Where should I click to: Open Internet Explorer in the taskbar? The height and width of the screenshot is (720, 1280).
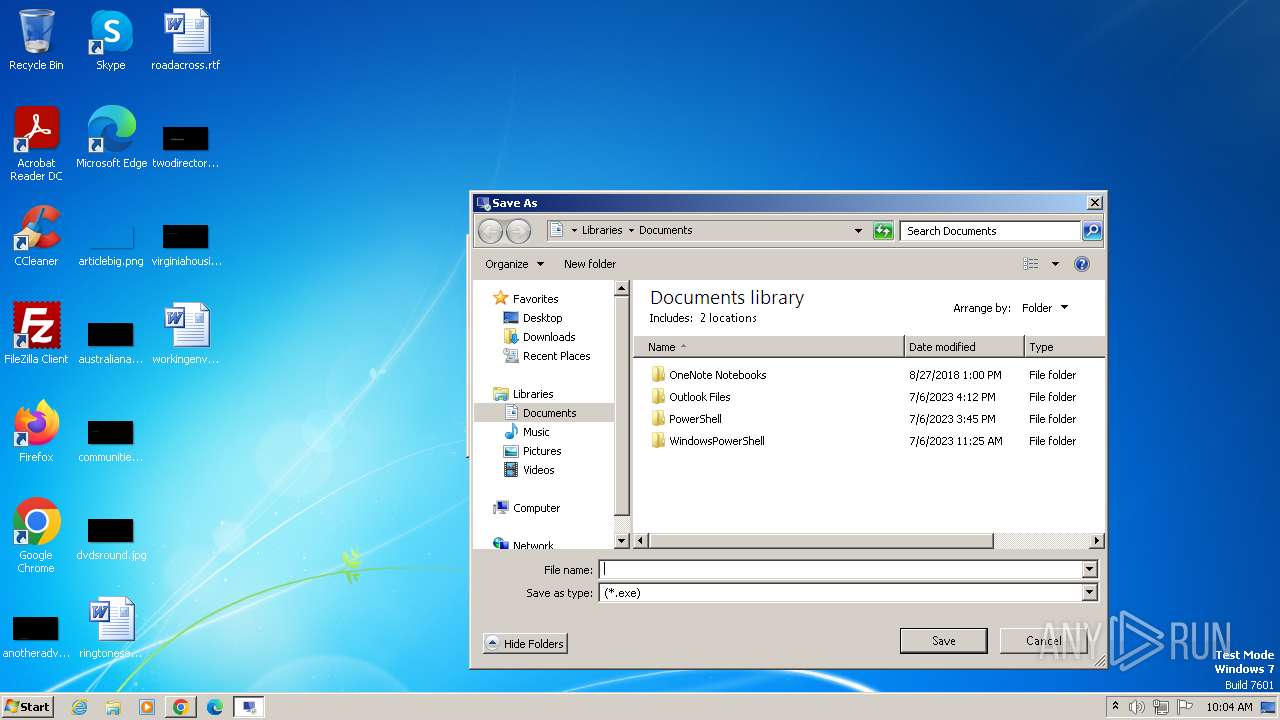(x=79, y=707)
